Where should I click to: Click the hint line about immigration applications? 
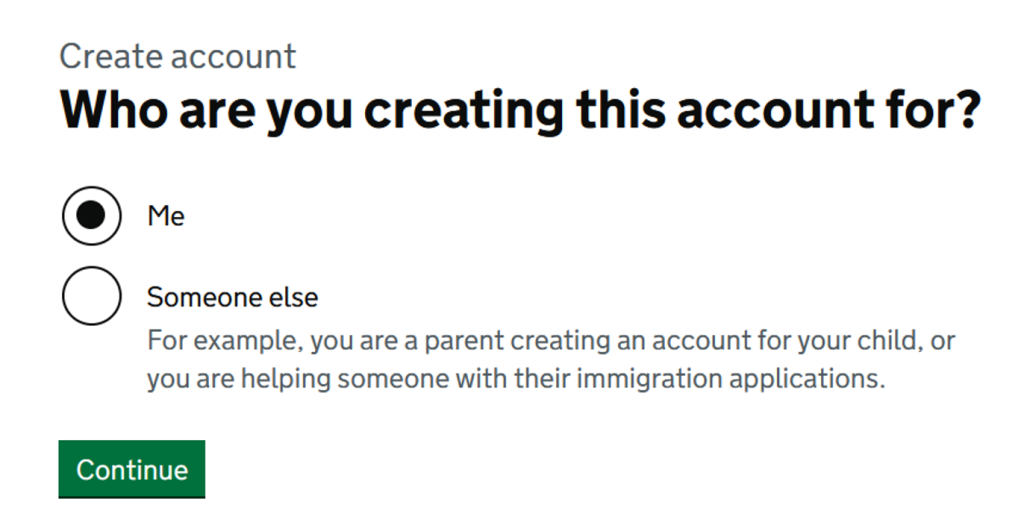[x=516, y=380]
